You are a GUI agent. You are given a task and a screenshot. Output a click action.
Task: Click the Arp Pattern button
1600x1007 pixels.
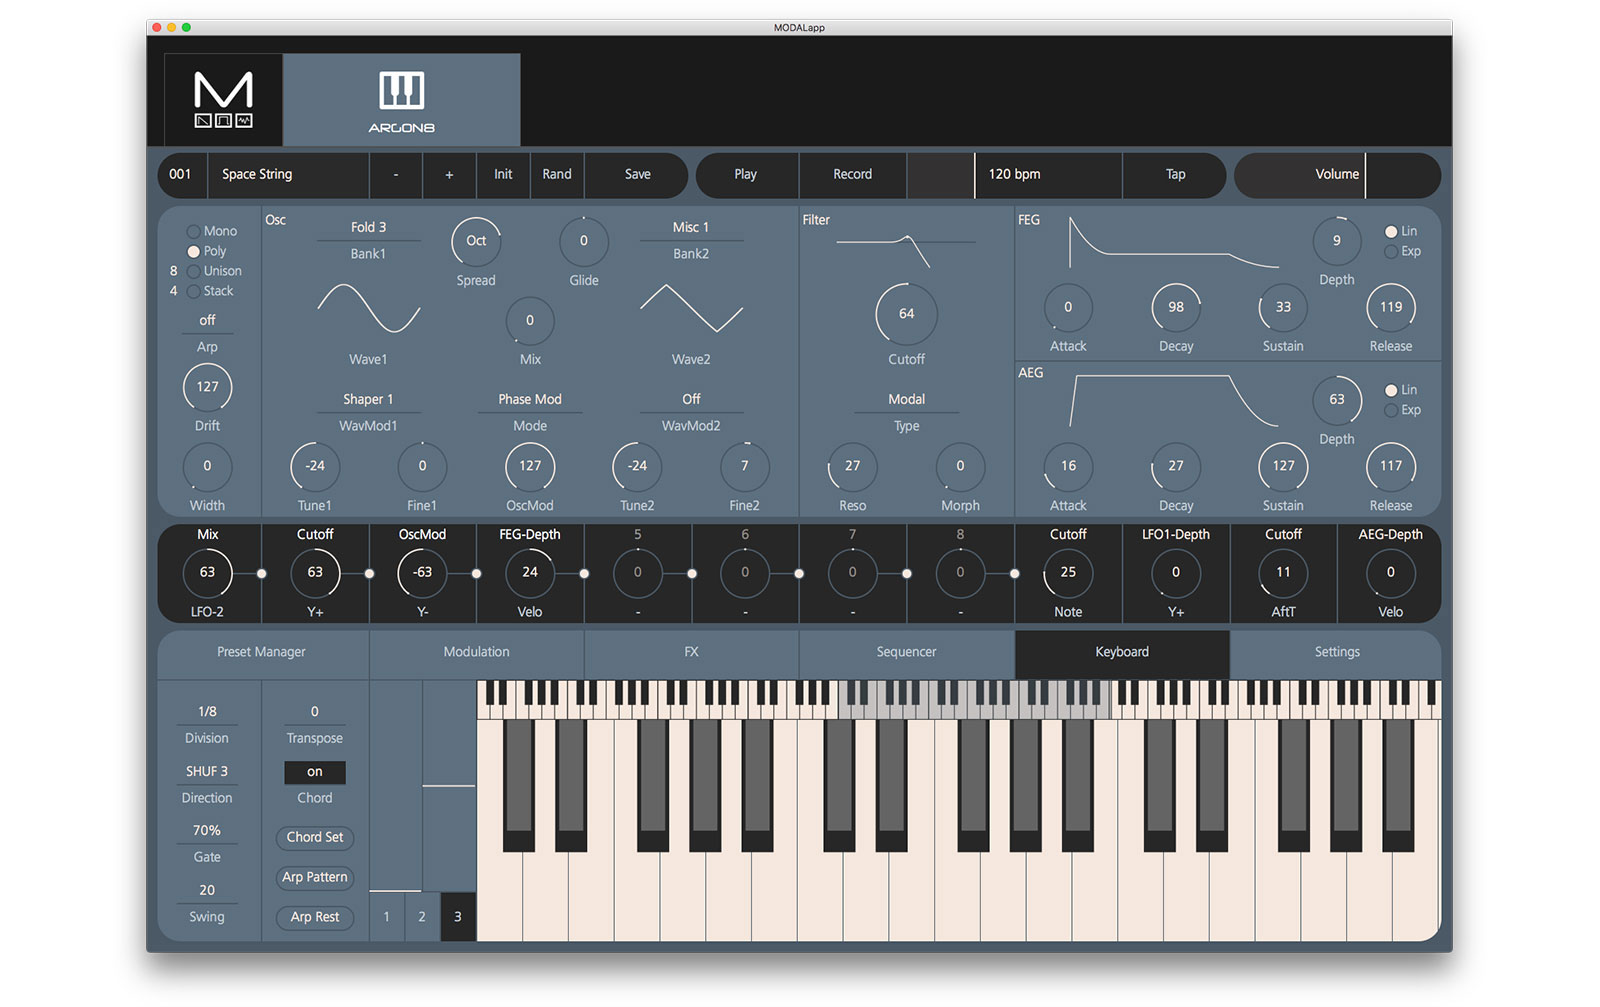tap(315, 877)
